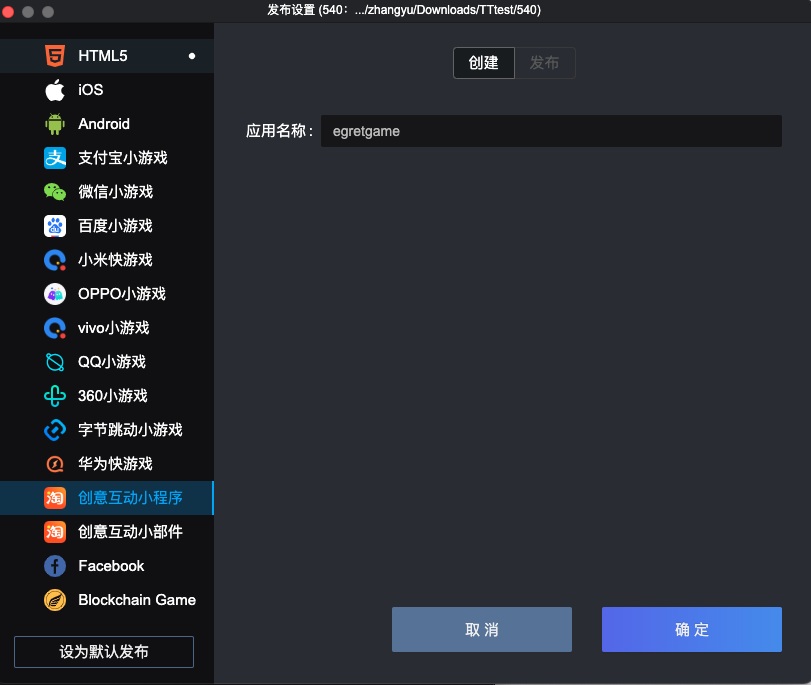Image resolution: width=811 pixels, height=685 pixels.
Task: Select the HTML5 platform icon
Action: (x=55, y=56)
